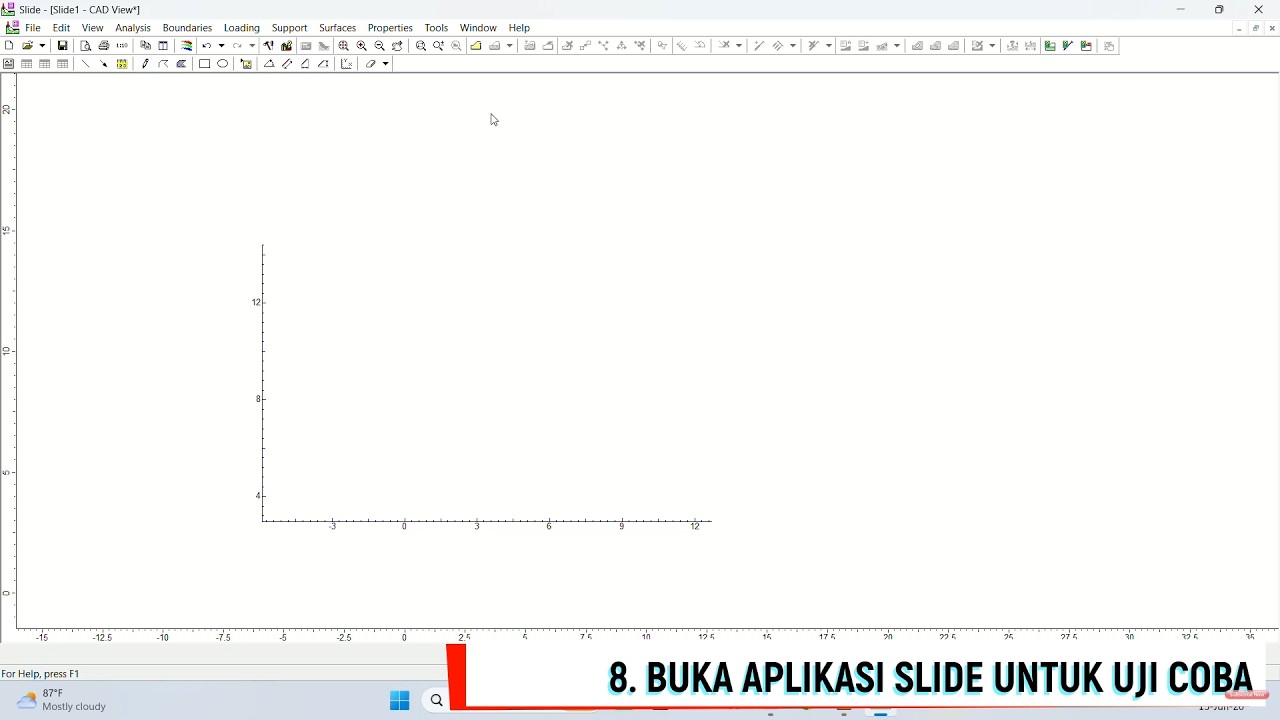This screenshot has width=1280, height=720.
Task: Click the Add External Boundary yellow icon
Action: [x=476, y=46]
